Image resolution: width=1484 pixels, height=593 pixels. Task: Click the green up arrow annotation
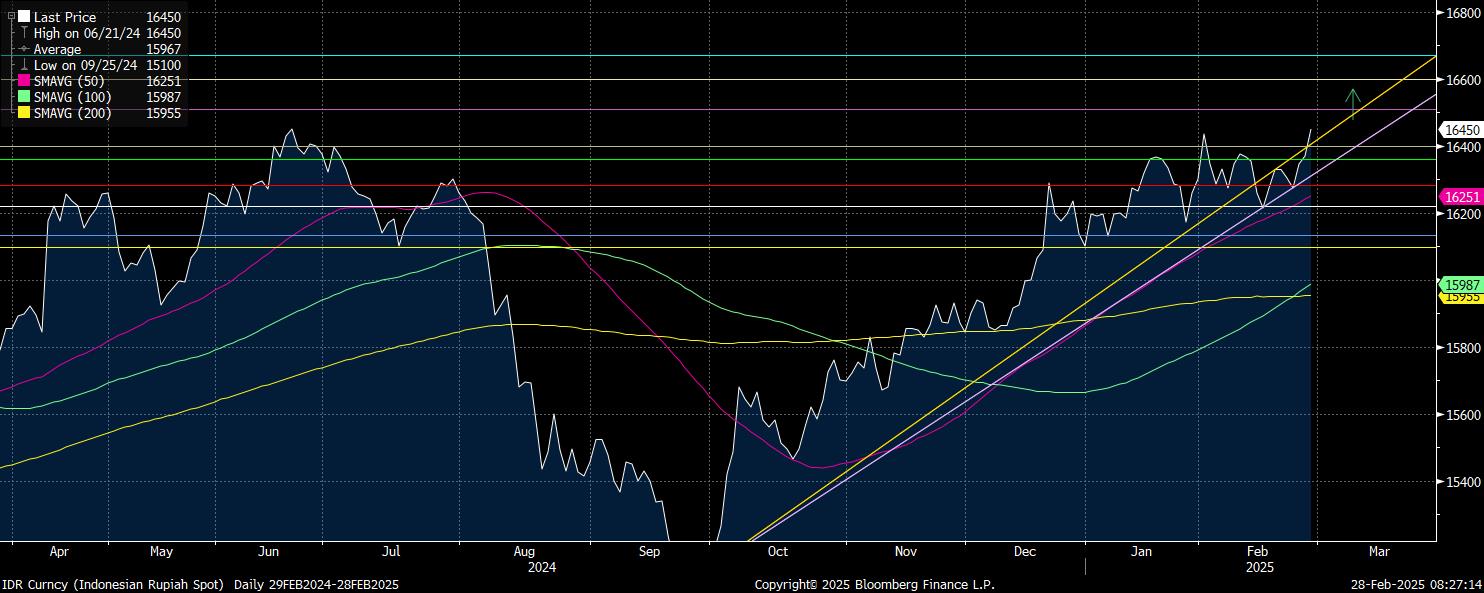tap(1353, 103)
